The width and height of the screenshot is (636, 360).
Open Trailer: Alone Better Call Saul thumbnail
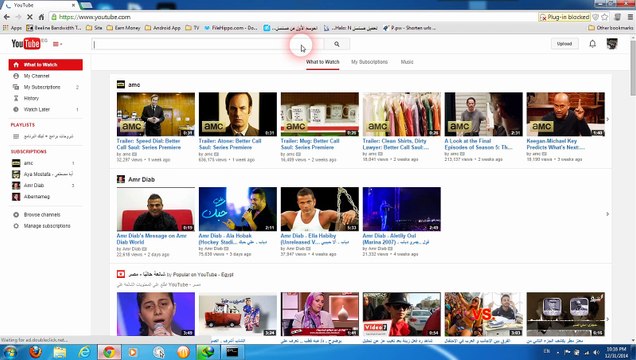(x=238, y=114)
